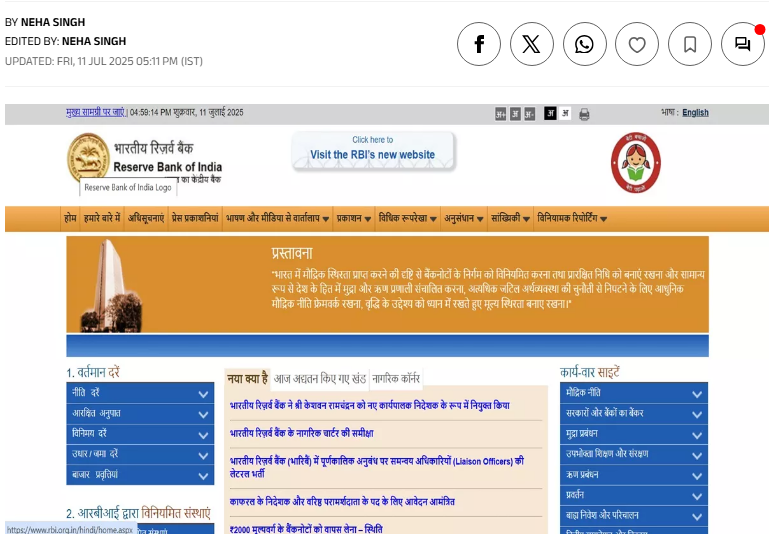Screen dimensions: 781x539
Task: Open the होम menu item
Action: click(x=70, y=218)
